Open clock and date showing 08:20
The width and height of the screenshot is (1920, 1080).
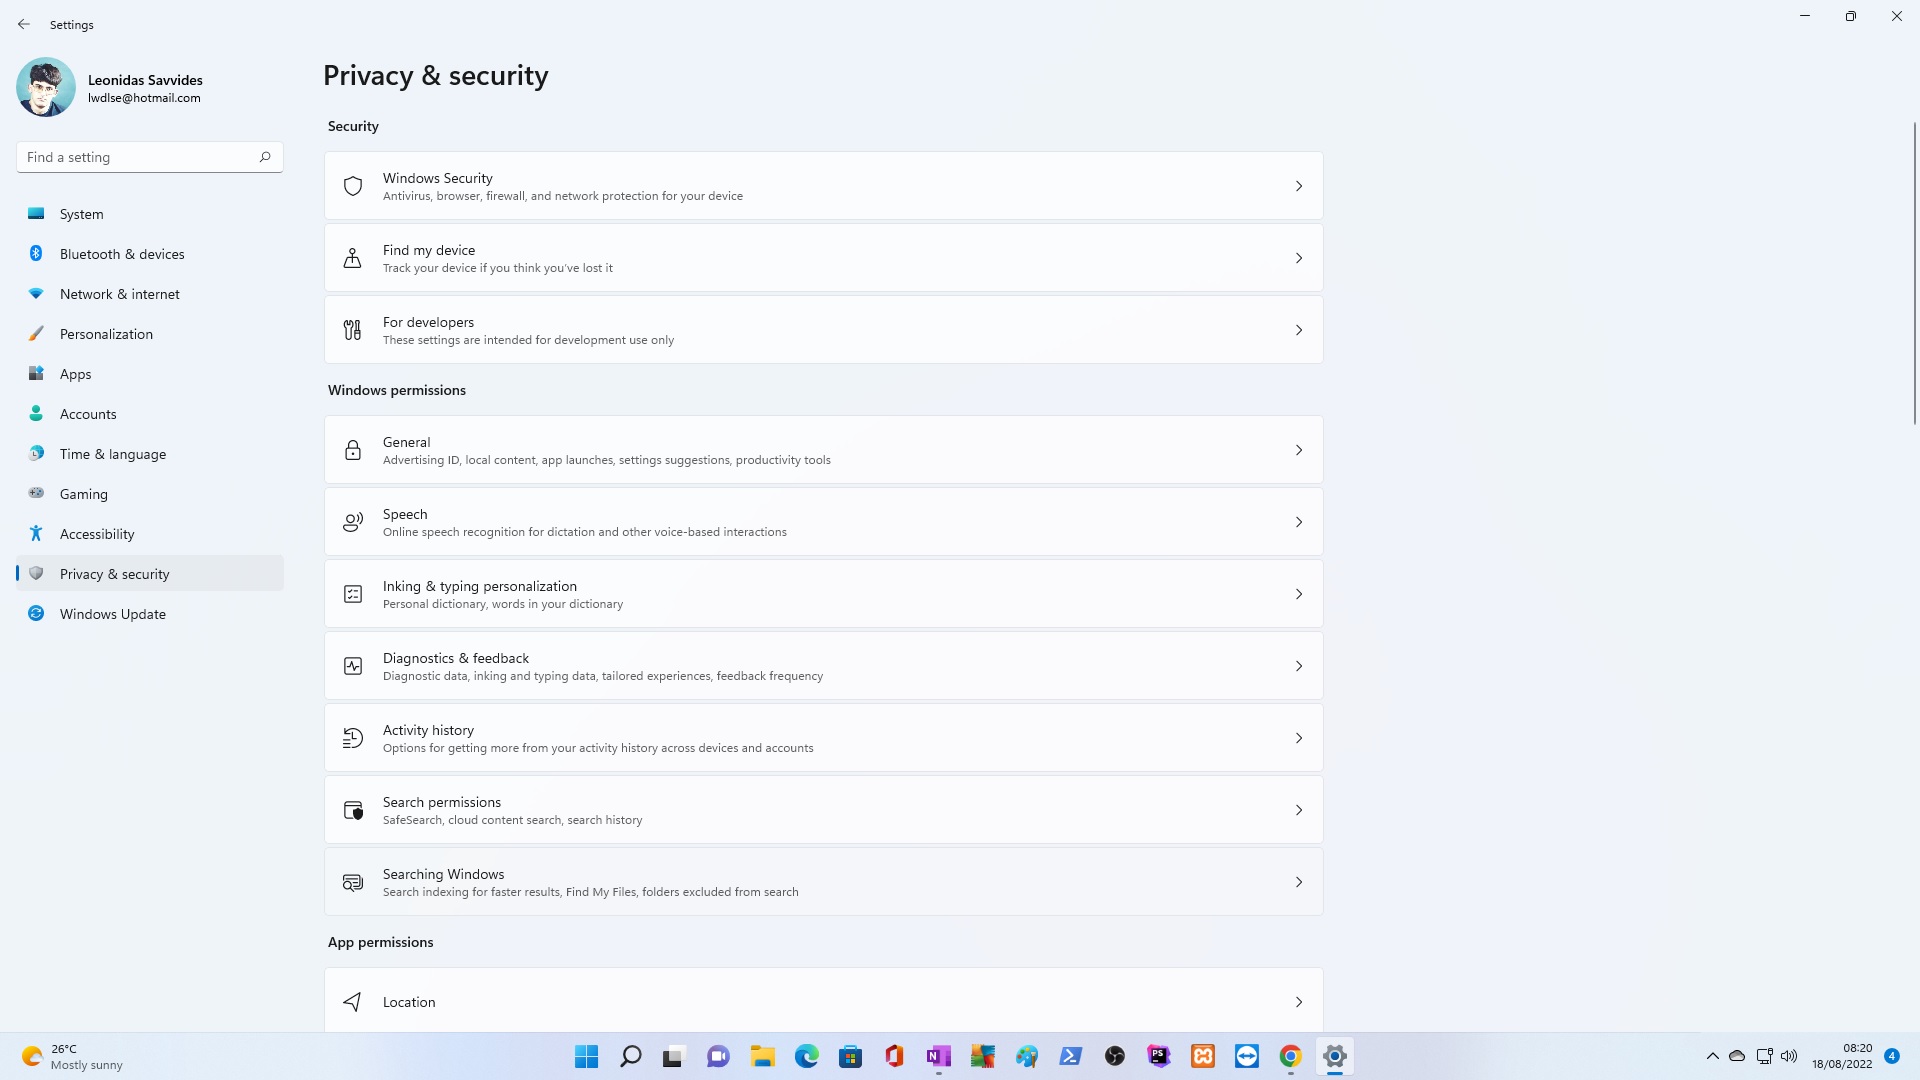tap(1842, 1056)
